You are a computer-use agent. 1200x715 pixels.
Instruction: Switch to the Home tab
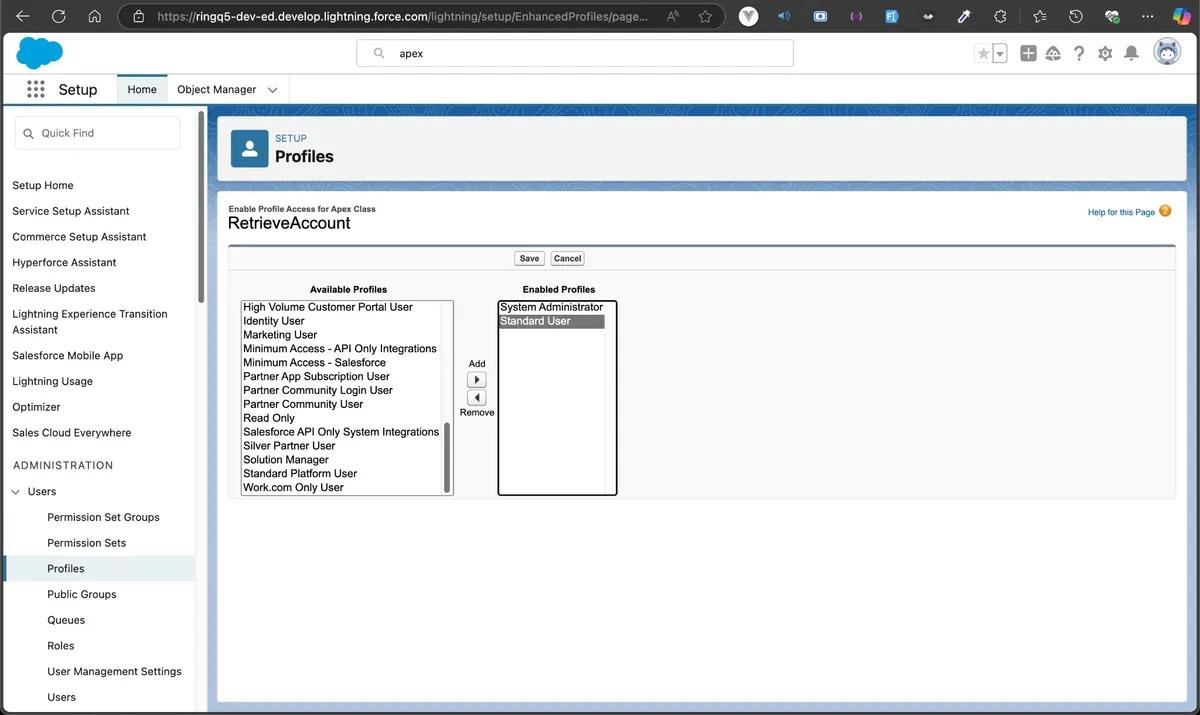142,89
